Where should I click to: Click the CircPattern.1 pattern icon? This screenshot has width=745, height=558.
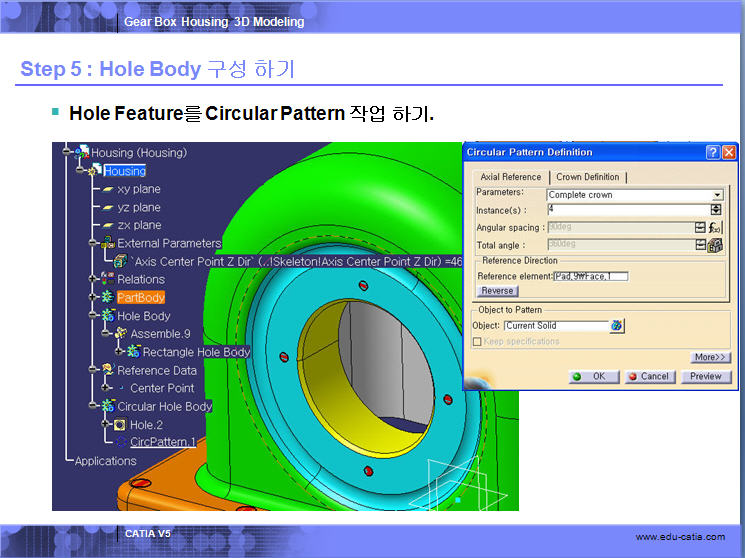tap(121, 442)
